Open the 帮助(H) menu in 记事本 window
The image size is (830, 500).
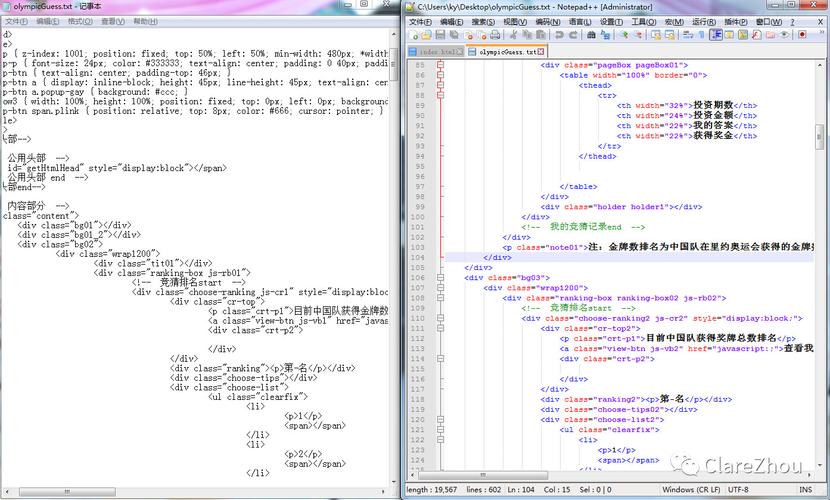[145, 22]
